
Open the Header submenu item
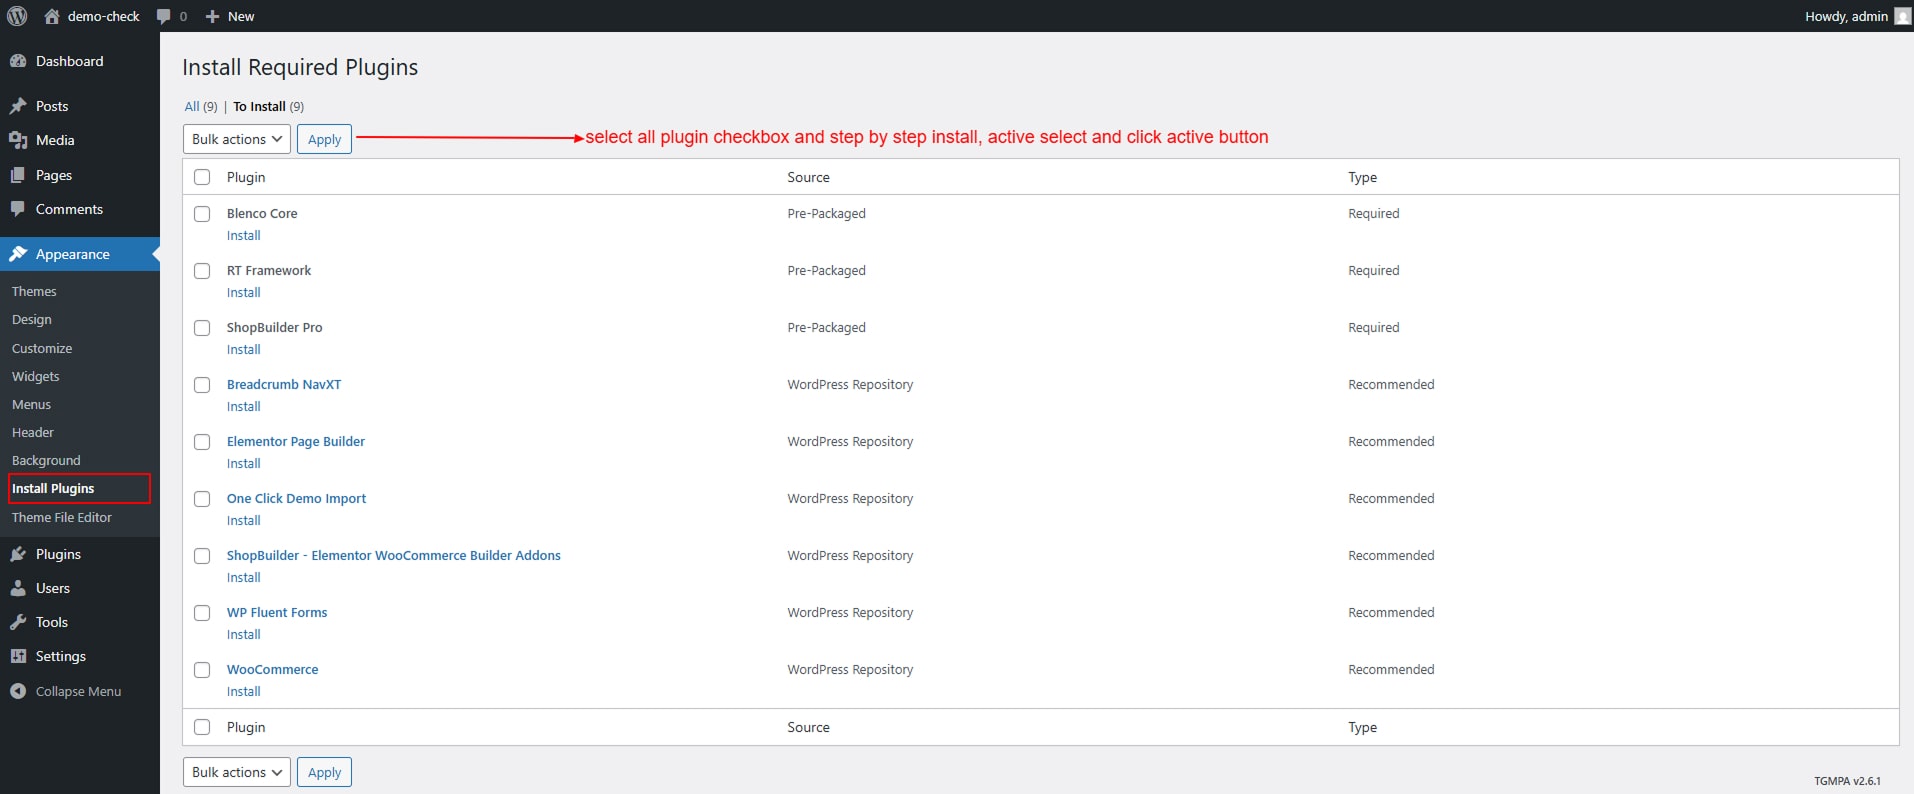point(33,432)
